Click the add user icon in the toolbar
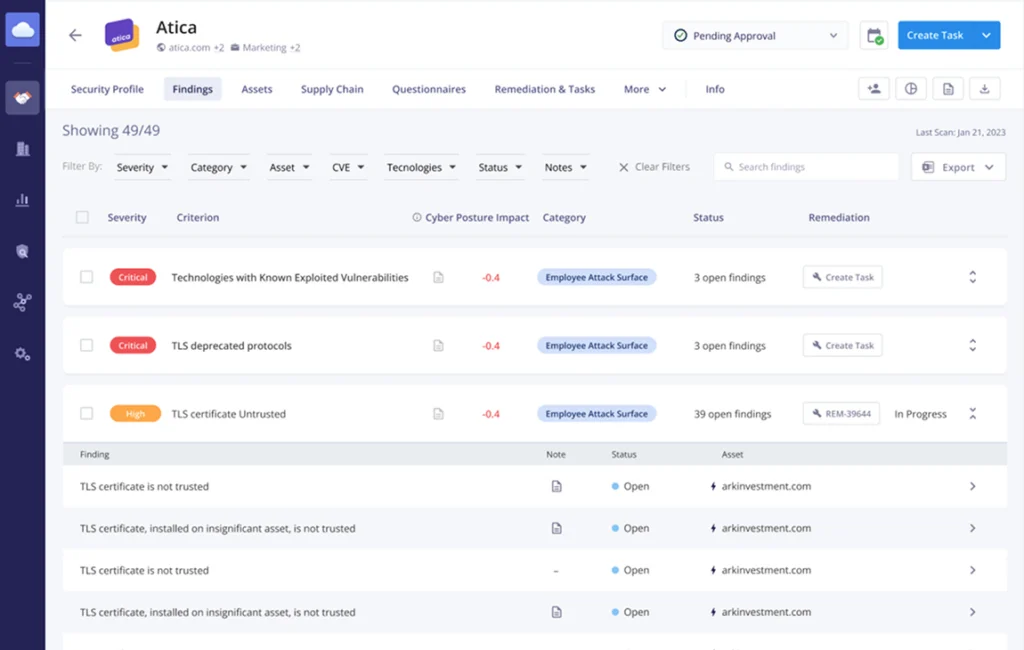The width and height of the screenshot is (1024, 650). [873, 88]
